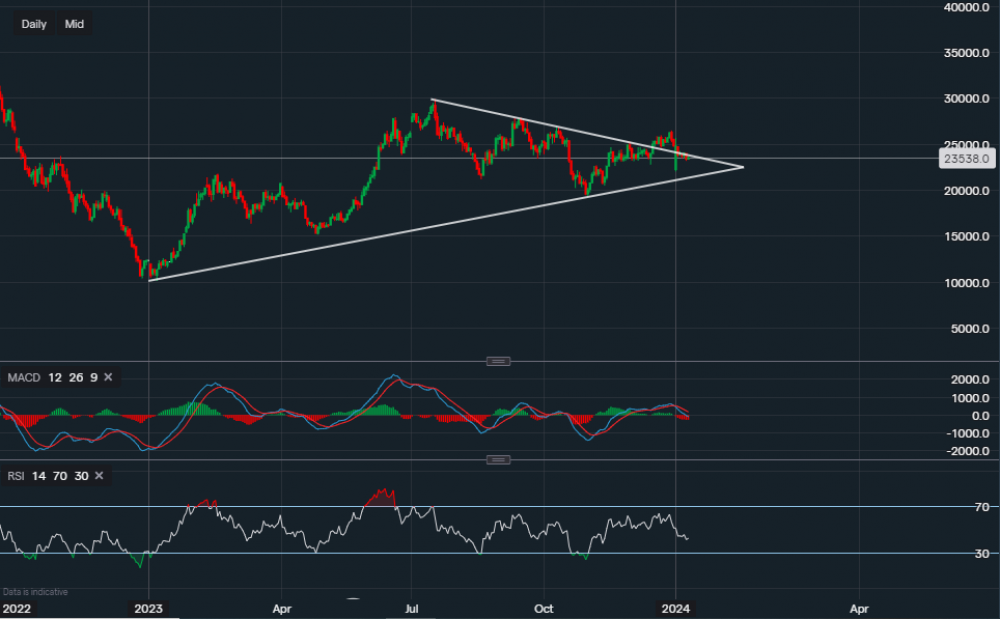
Task: Remove the RSI indicator using its X icon
Action: tap(97, 476)
